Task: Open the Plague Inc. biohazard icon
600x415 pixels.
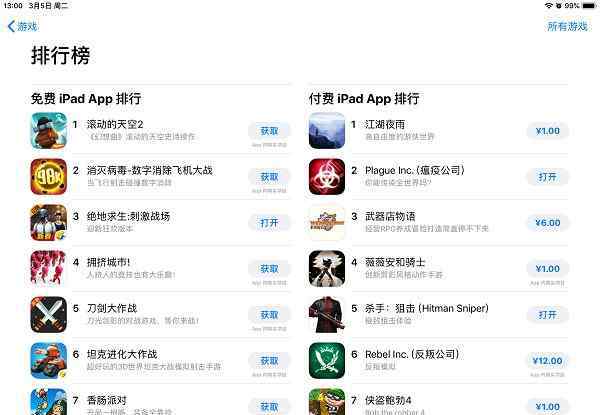Action: coord(327,177)
